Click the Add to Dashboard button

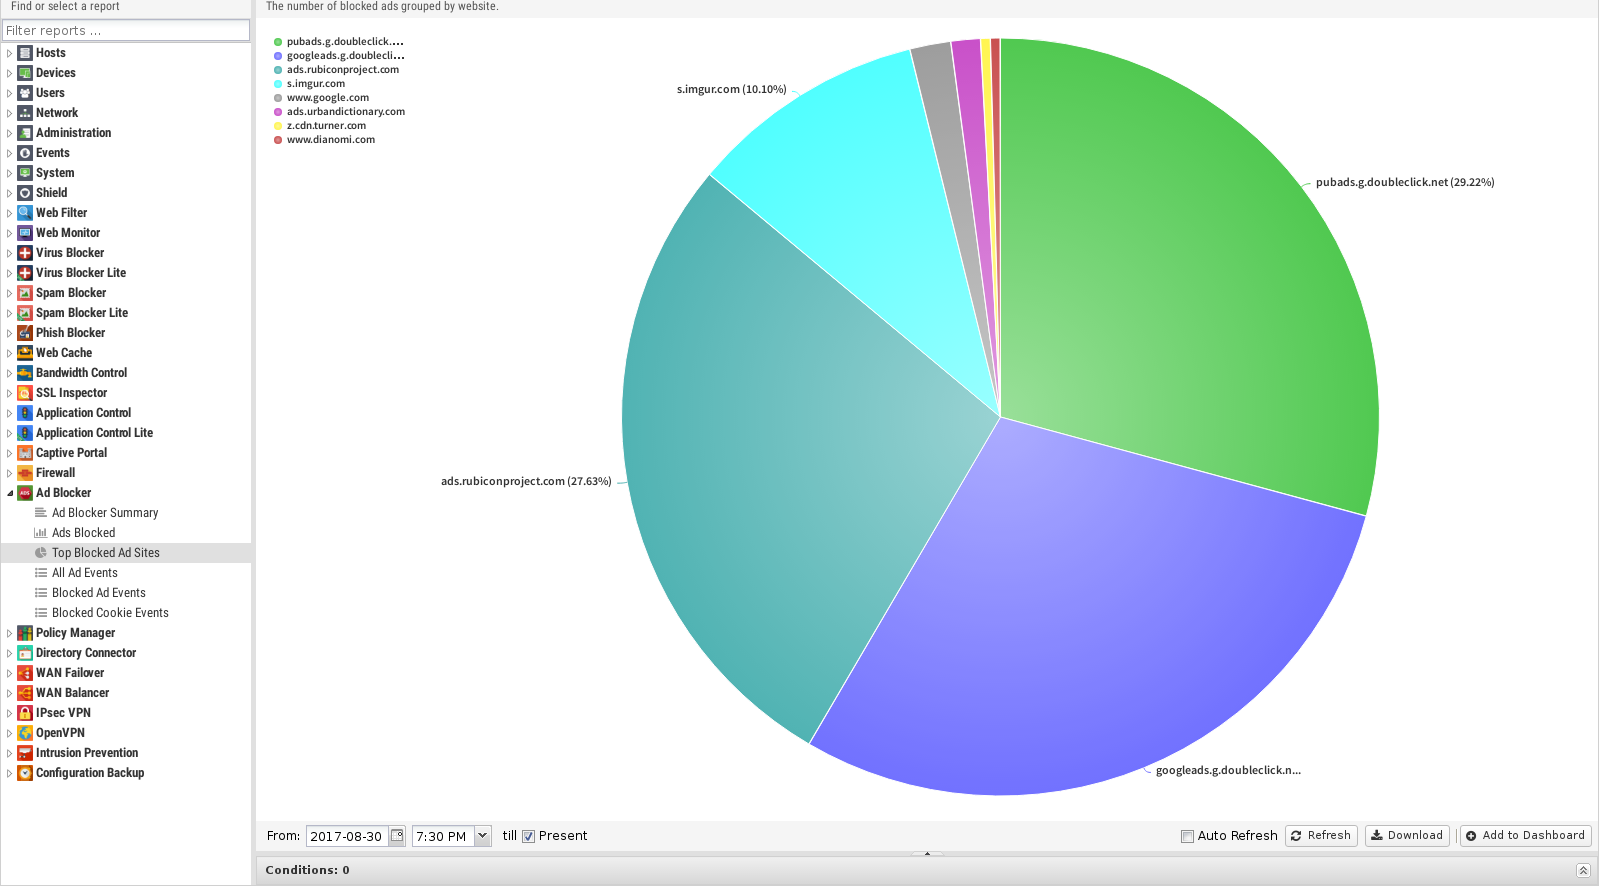tap(1525, 836)
